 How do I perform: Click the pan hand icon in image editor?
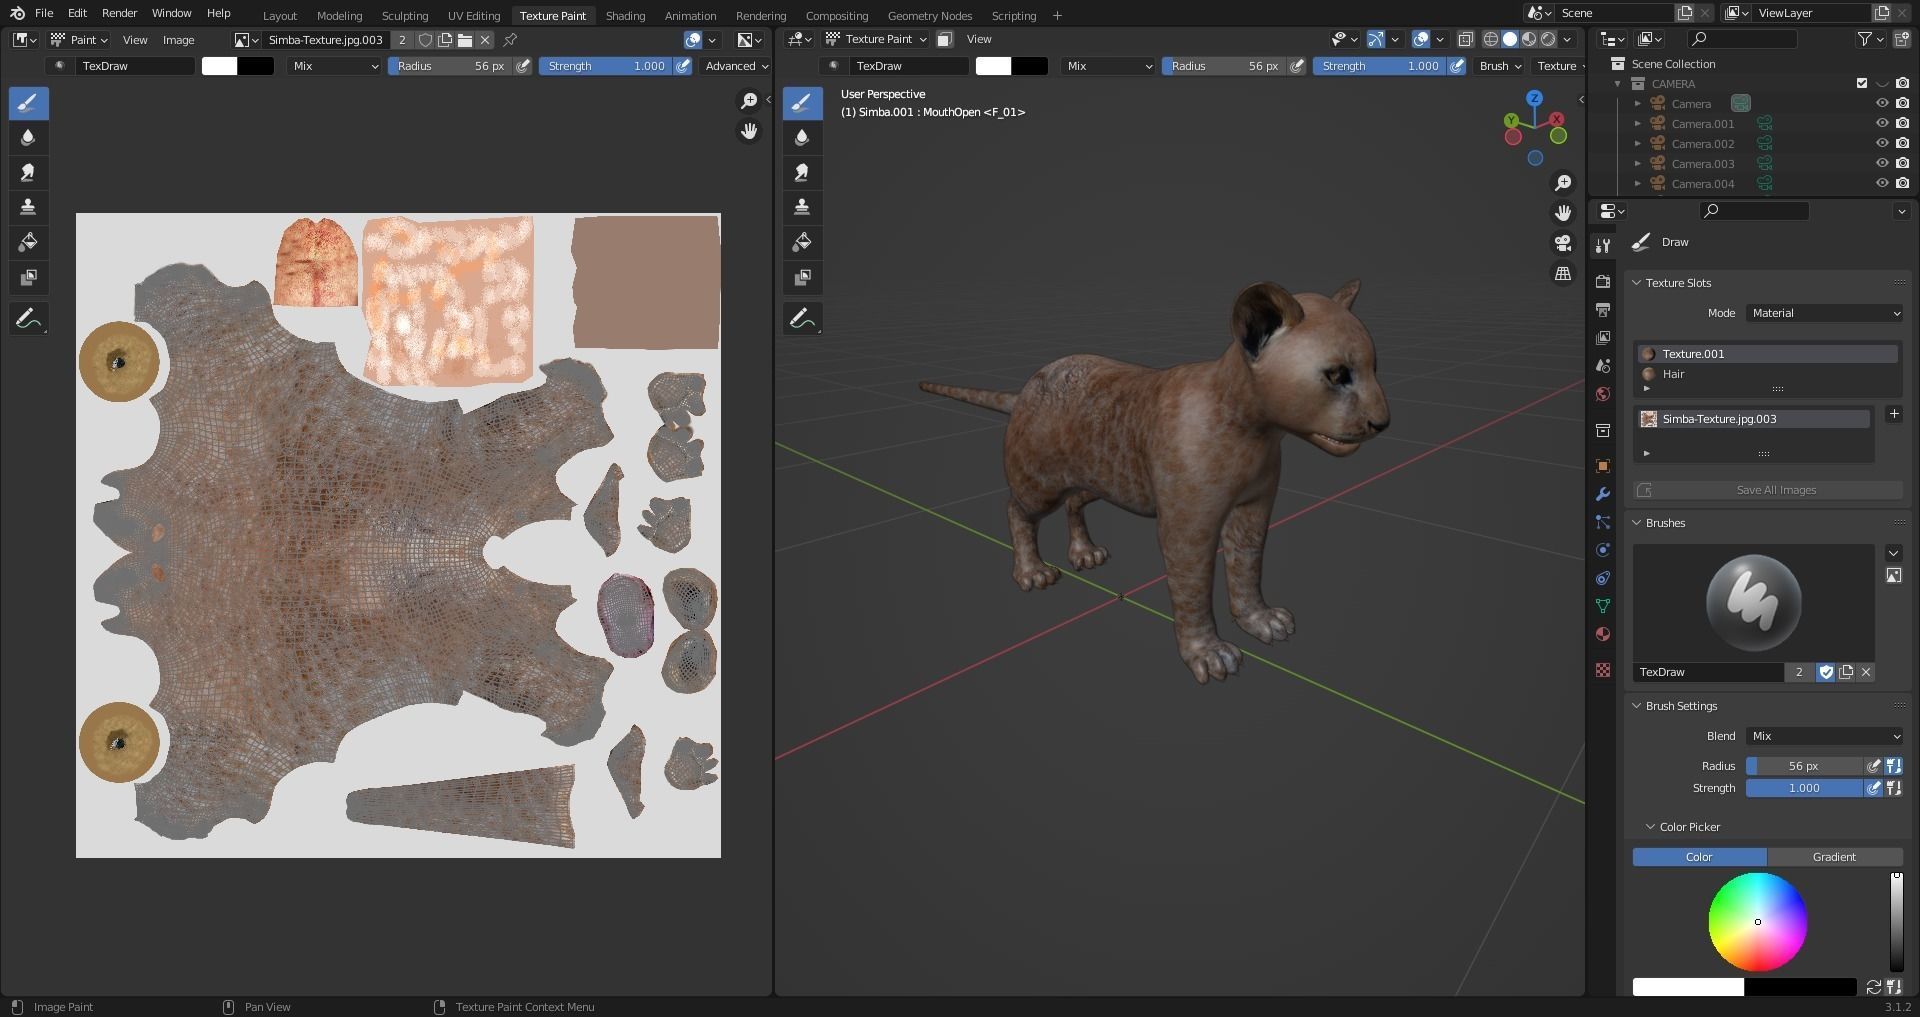coord(748,131)
